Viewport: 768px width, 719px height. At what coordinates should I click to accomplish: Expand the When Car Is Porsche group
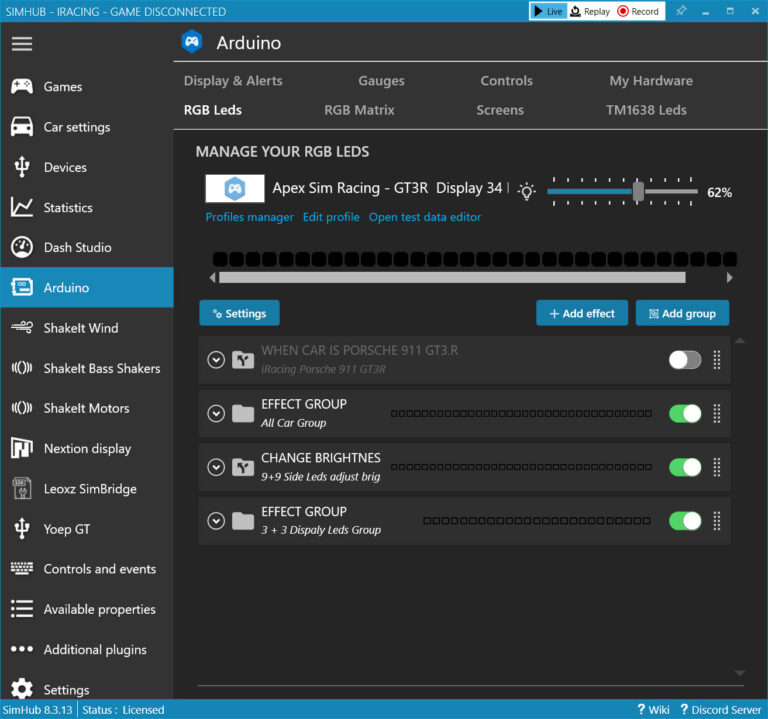[216, 360]
